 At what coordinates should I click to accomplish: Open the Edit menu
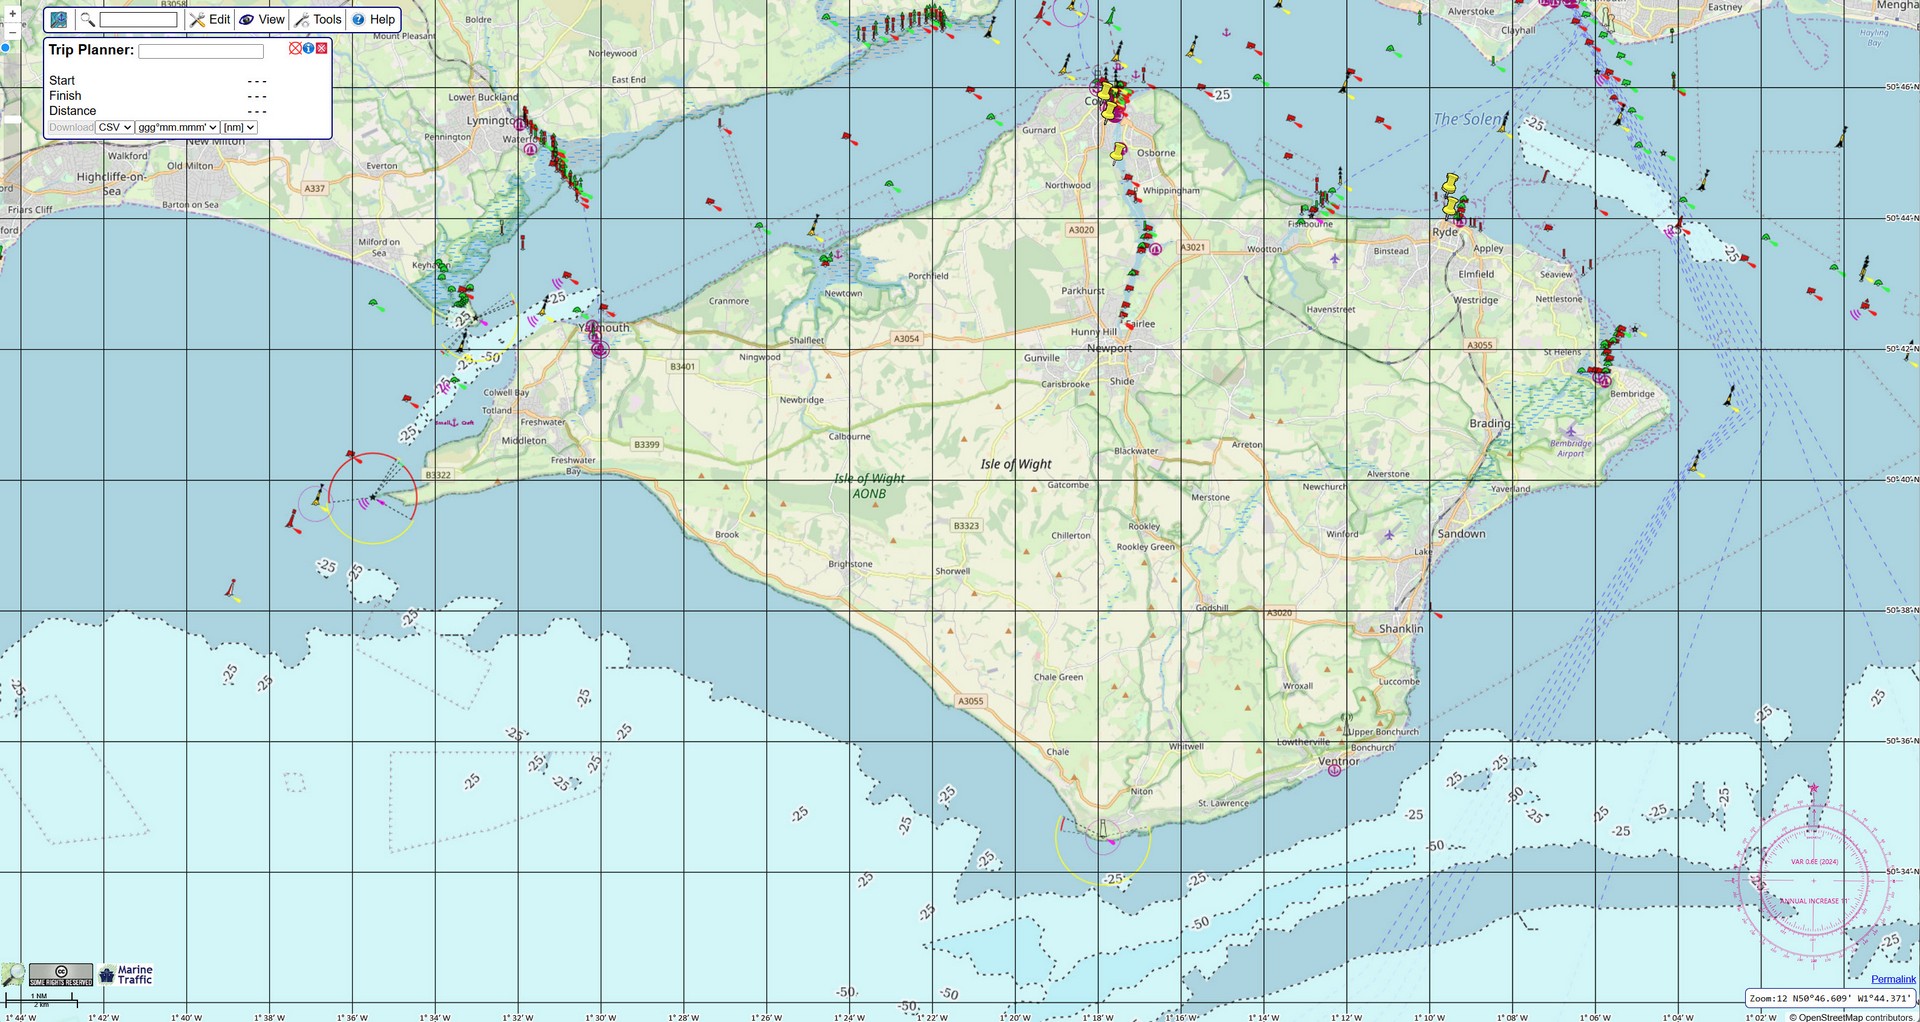(x=210, y=20)
